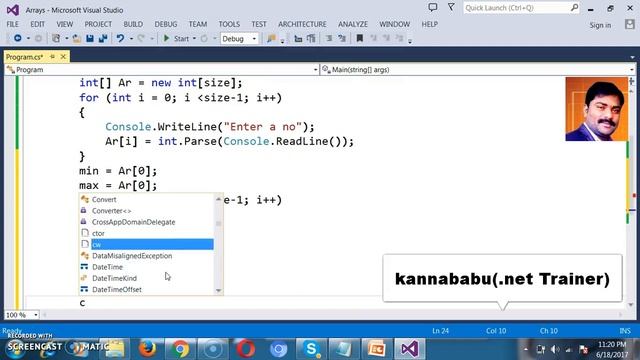Click the Quick Launch search magnifier icon
The image size is (640, 360).
coord(574,7)
